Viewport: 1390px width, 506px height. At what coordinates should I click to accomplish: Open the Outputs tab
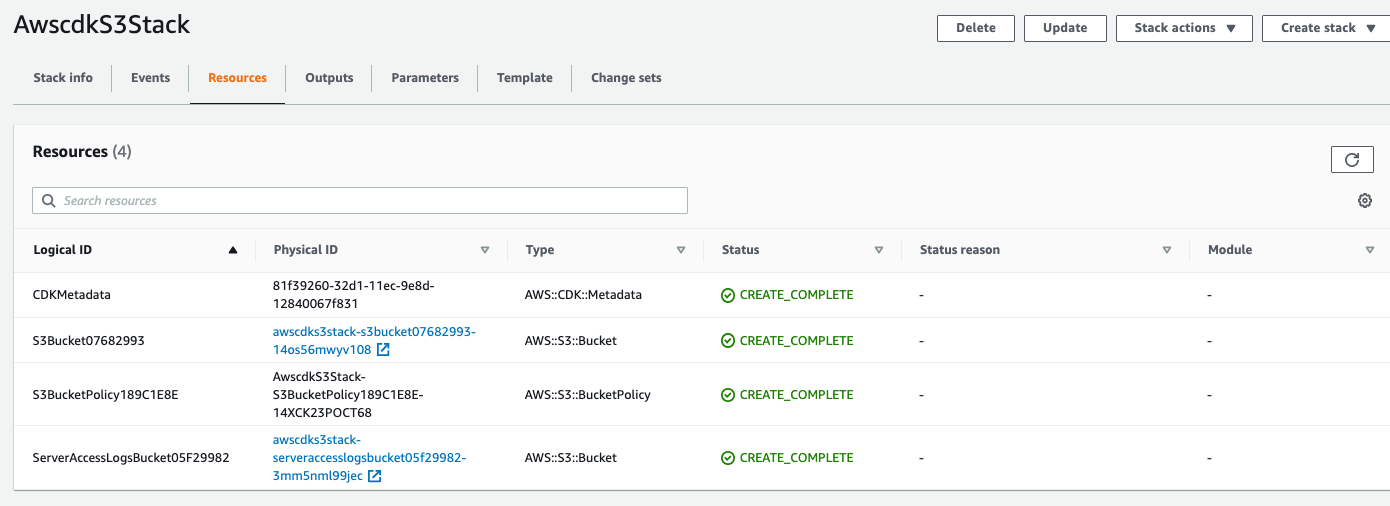329,78
